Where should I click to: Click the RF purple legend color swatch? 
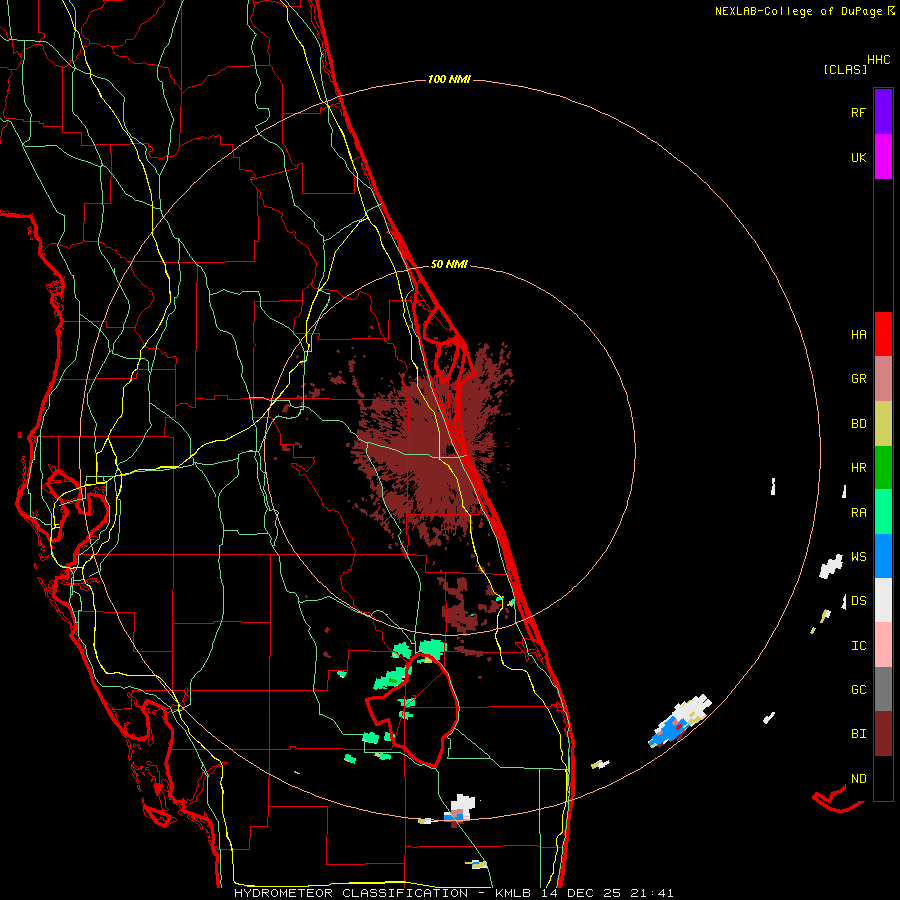point(883,112)
